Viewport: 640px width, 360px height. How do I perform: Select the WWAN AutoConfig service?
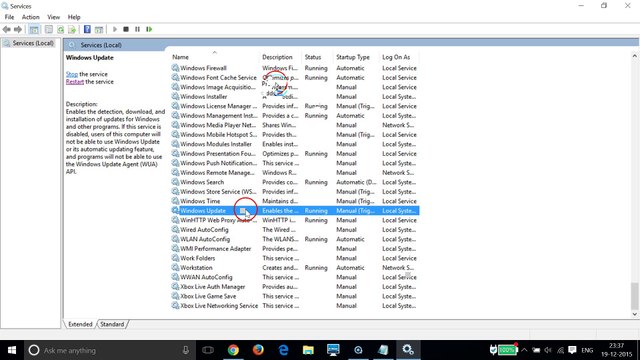[x=295, y=277]
